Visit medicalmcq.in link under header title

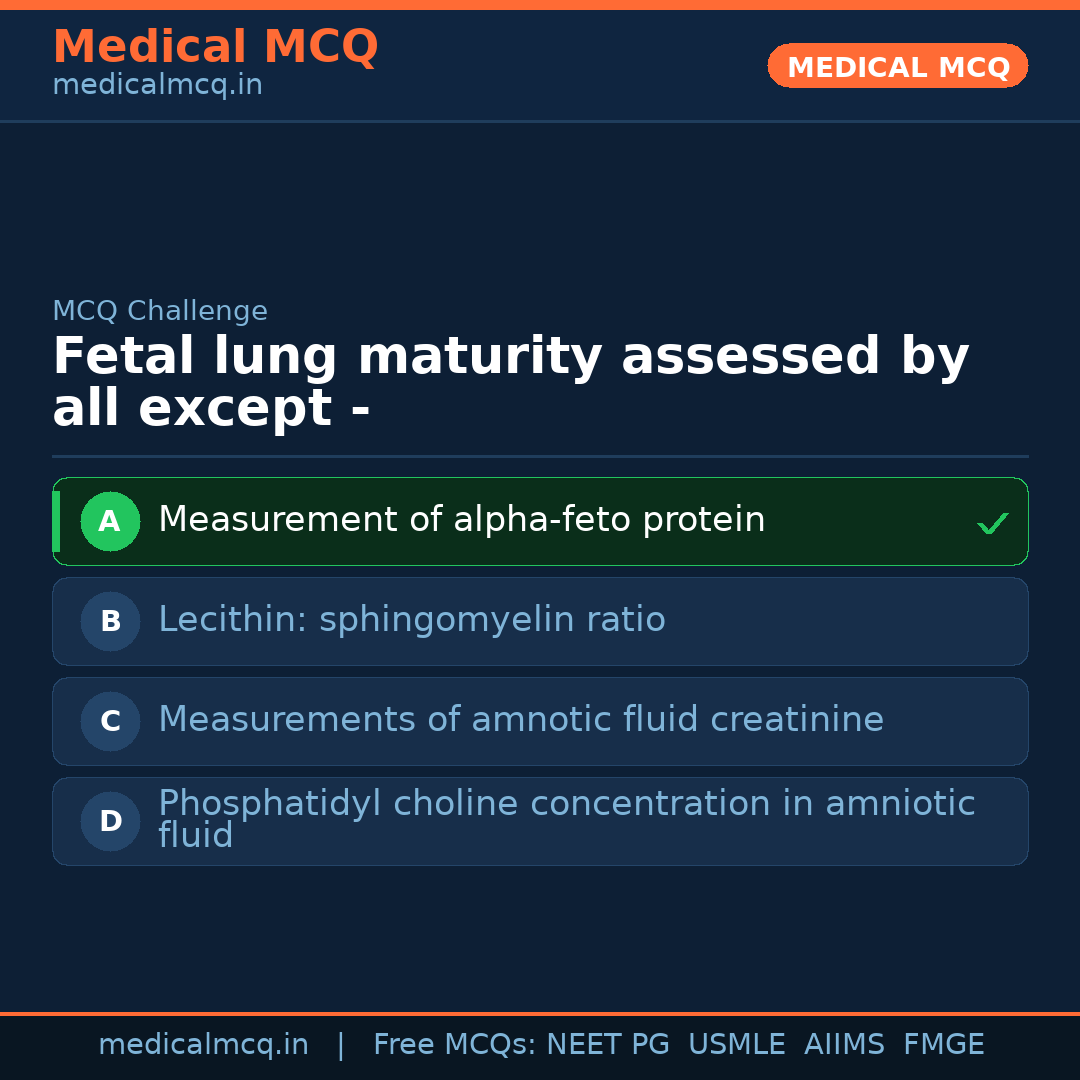(157, 85)
